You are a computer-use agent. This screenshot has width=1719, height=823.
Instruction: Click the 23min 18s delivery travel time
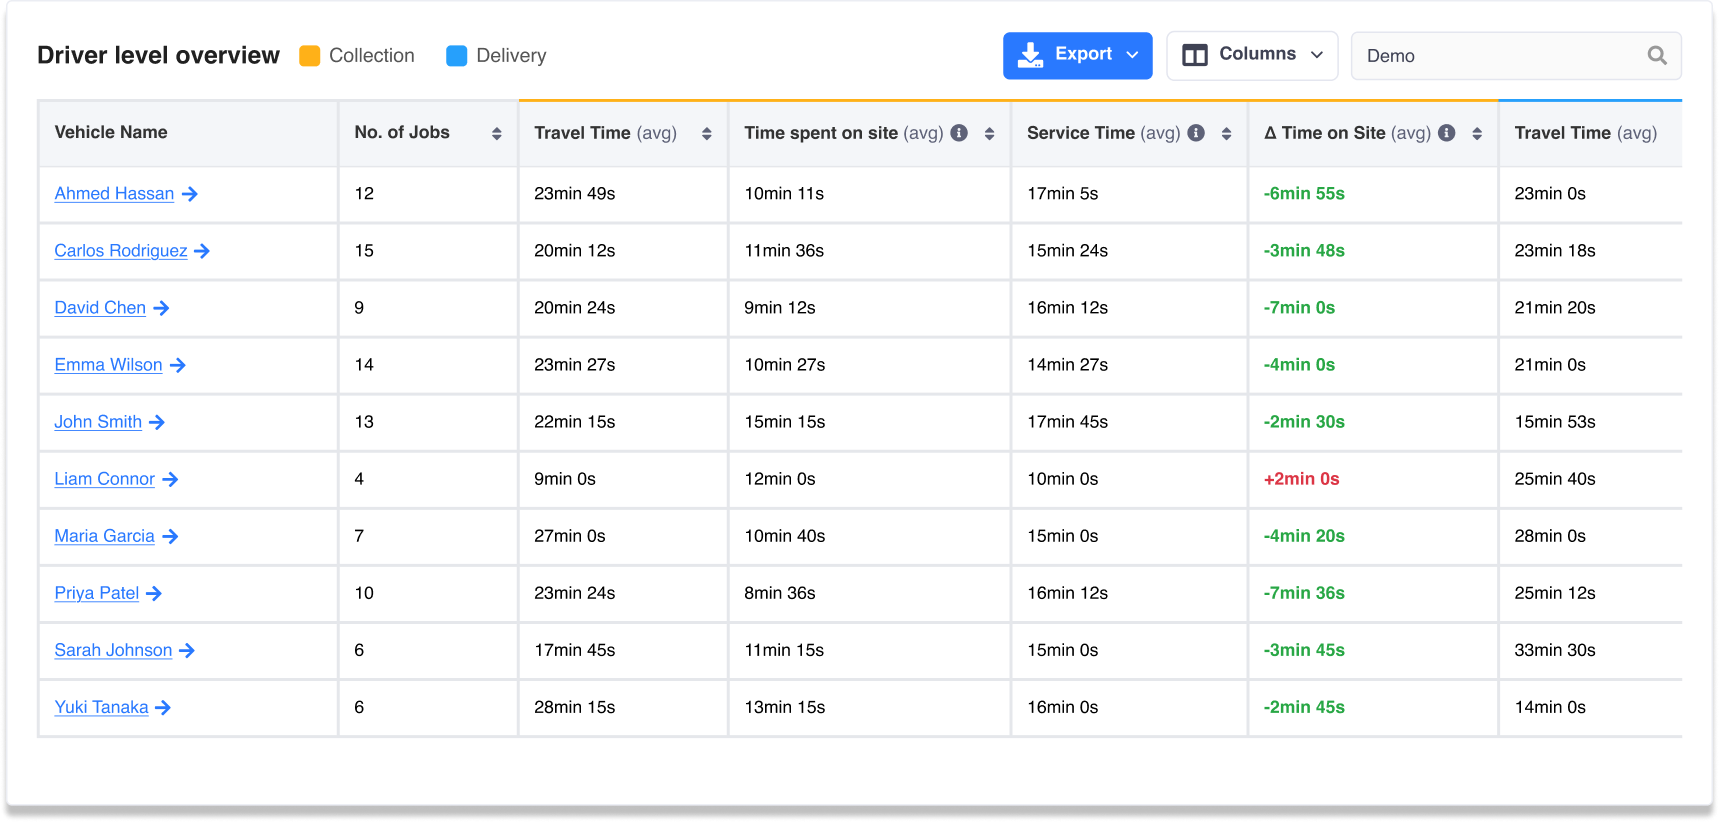pyautogui.click(x=1555, y=251)
